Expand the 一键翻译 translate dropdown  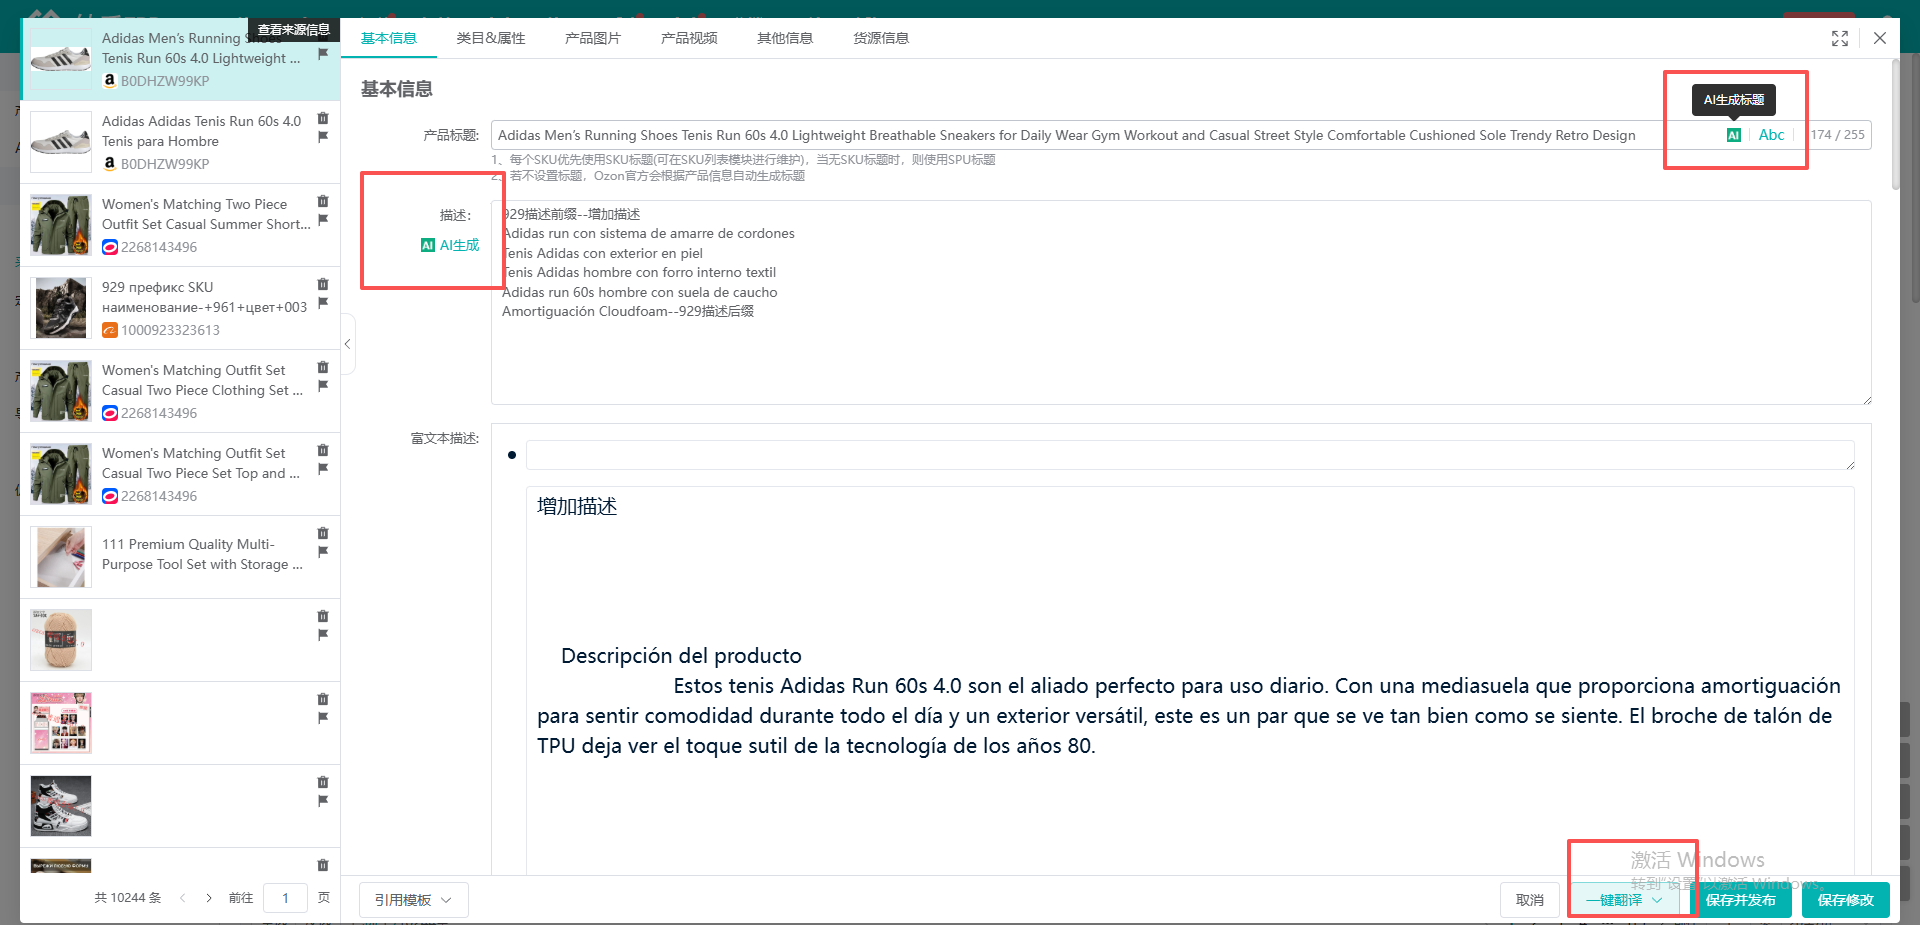tap(1657, 900)
